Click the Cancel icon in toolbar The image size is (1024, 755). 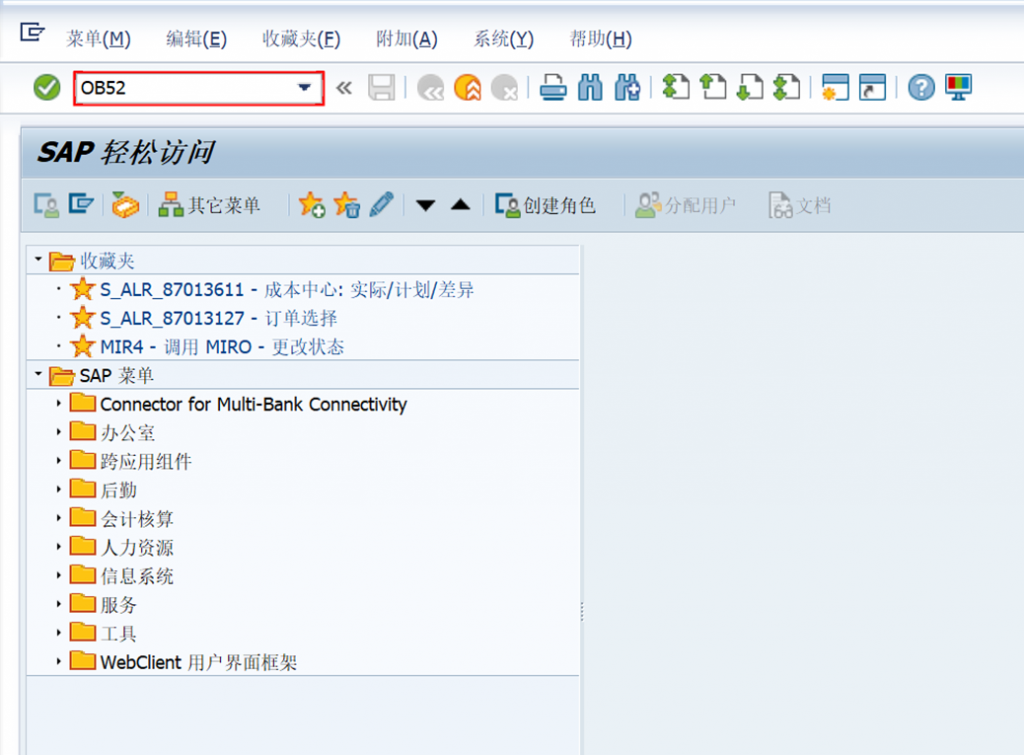click(x=505, y=88)
